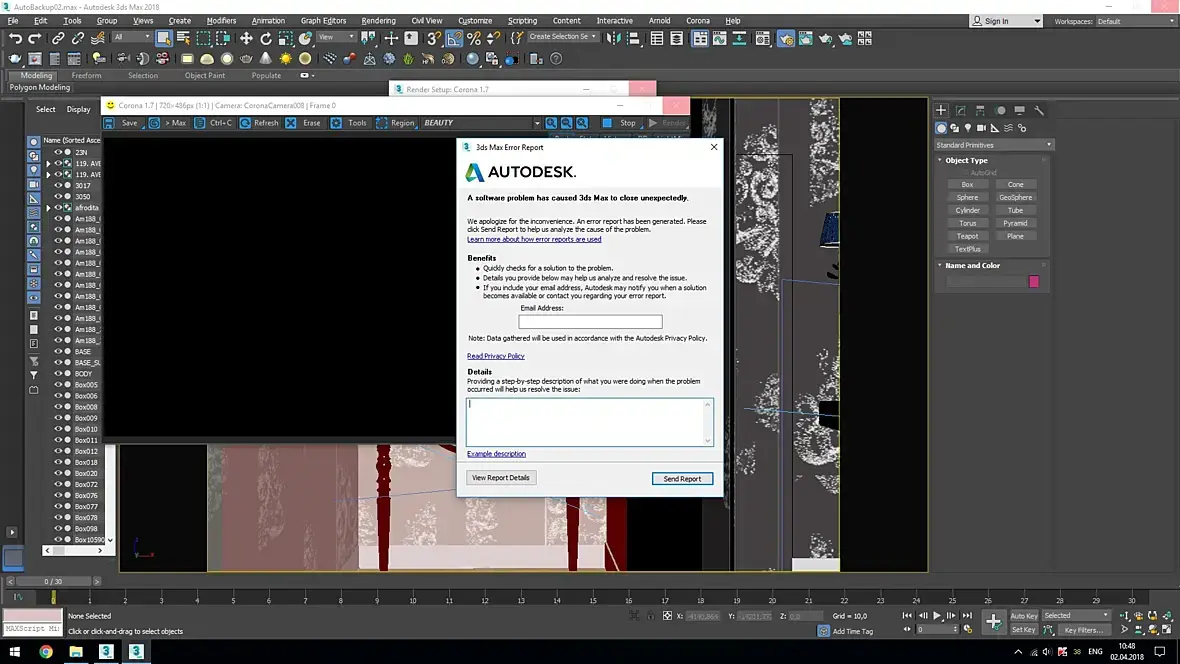Open Select by Name list icon
The height and width of the screenshot is (664, 1180).
(x=183, y=38)
